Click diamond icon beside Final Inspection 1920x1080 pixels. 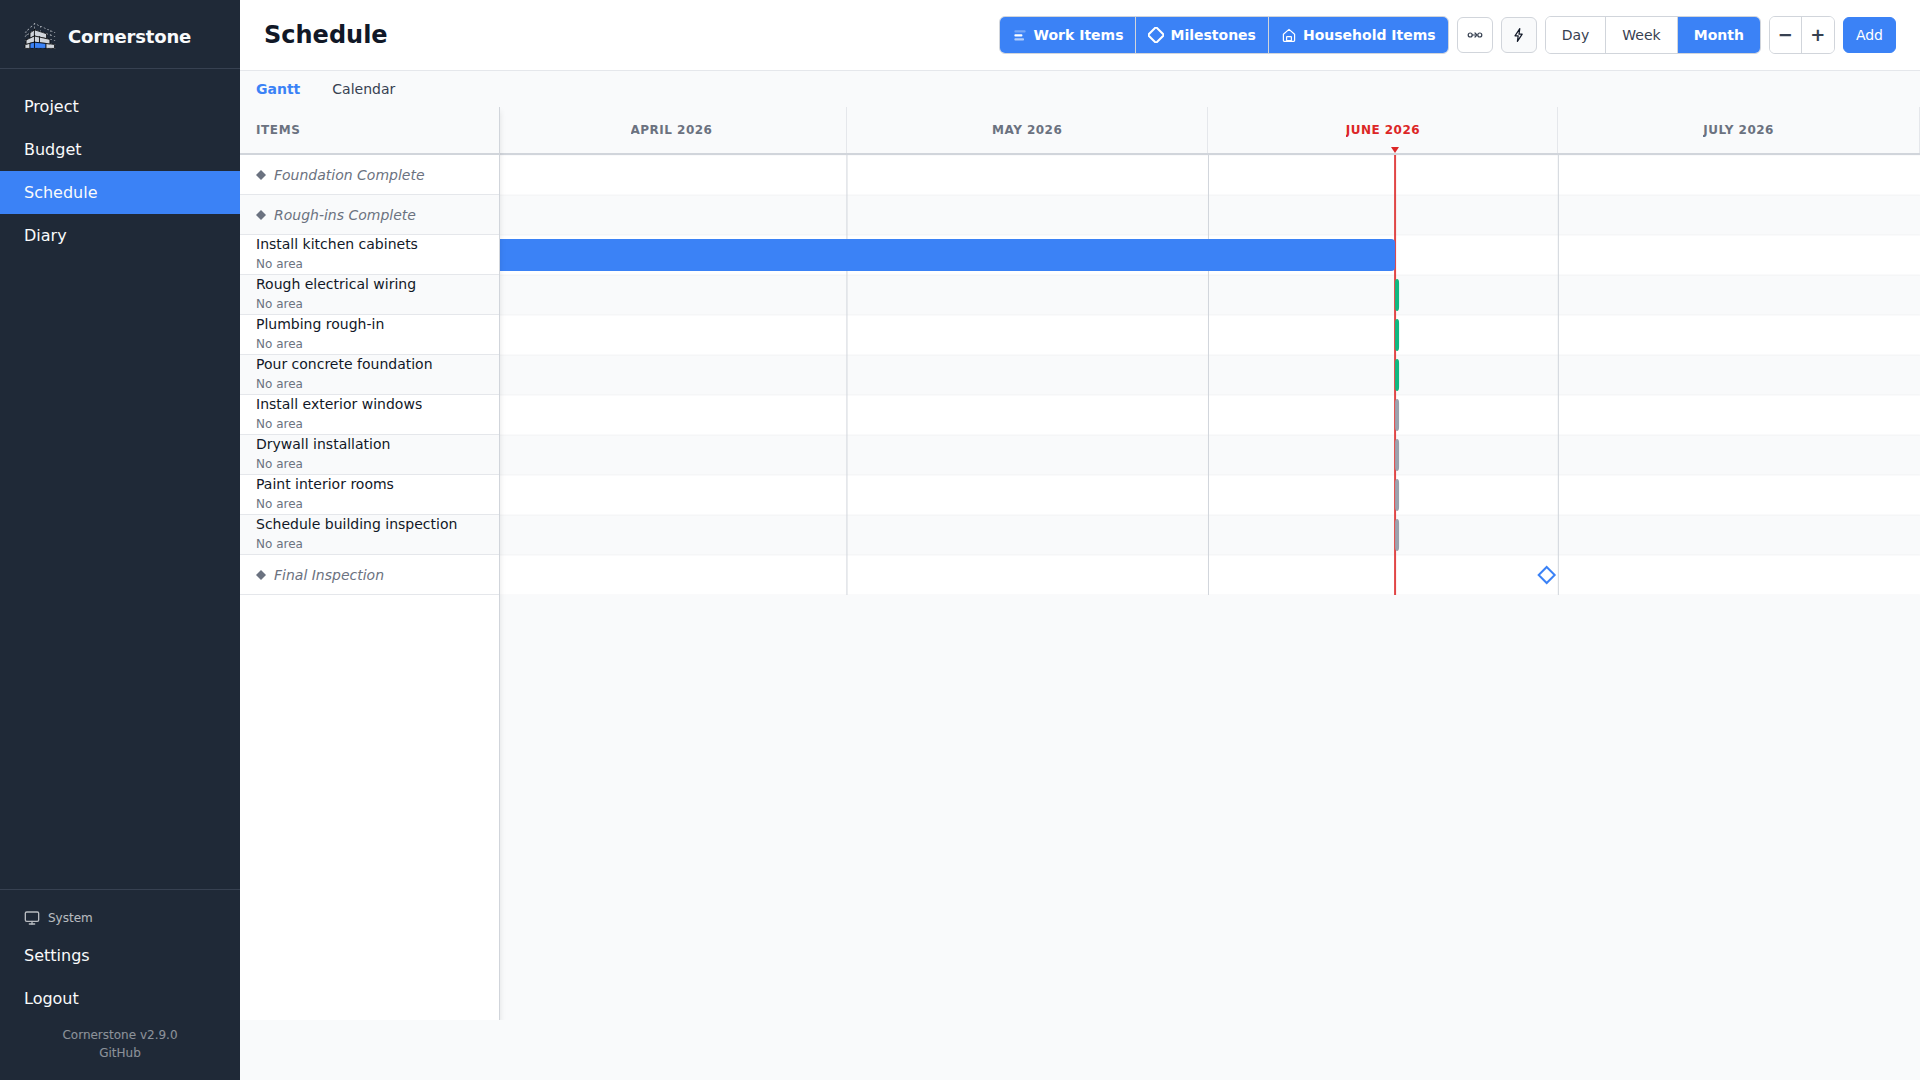[261, 575]
